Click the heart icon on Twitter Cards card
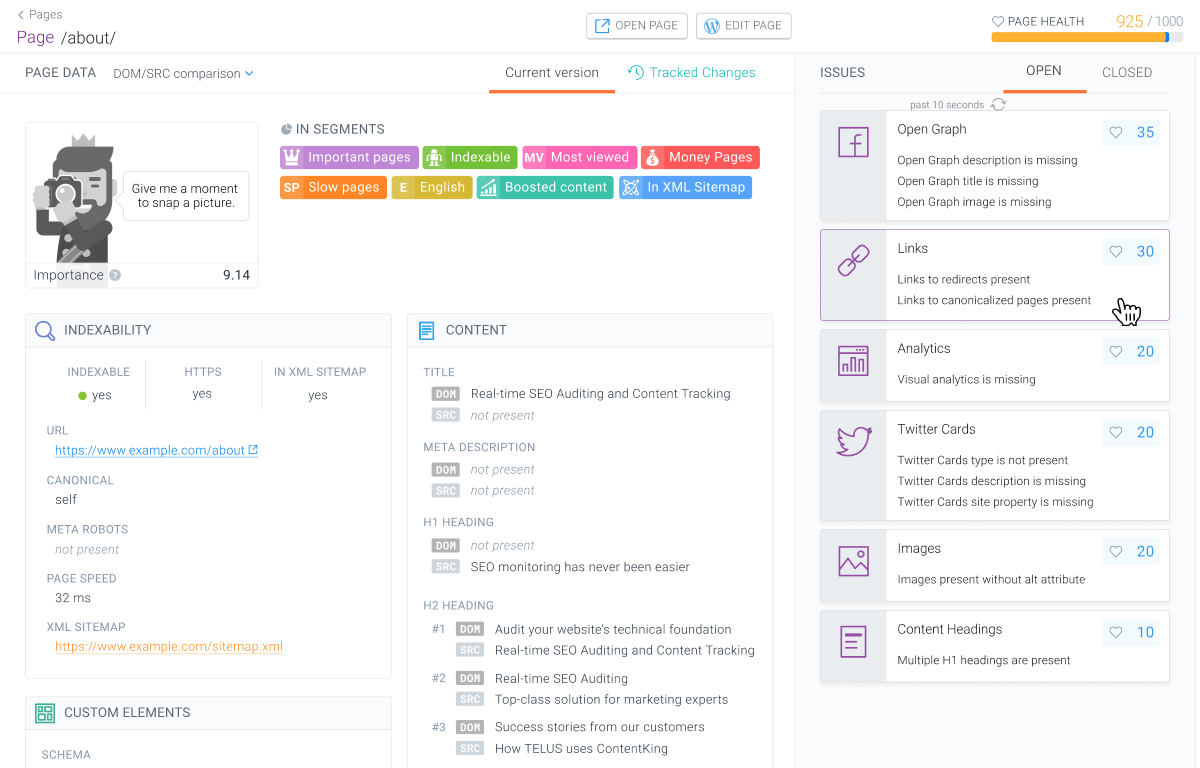The height and width of the screenshot is (768, 1200). (x=1116, y=433)
